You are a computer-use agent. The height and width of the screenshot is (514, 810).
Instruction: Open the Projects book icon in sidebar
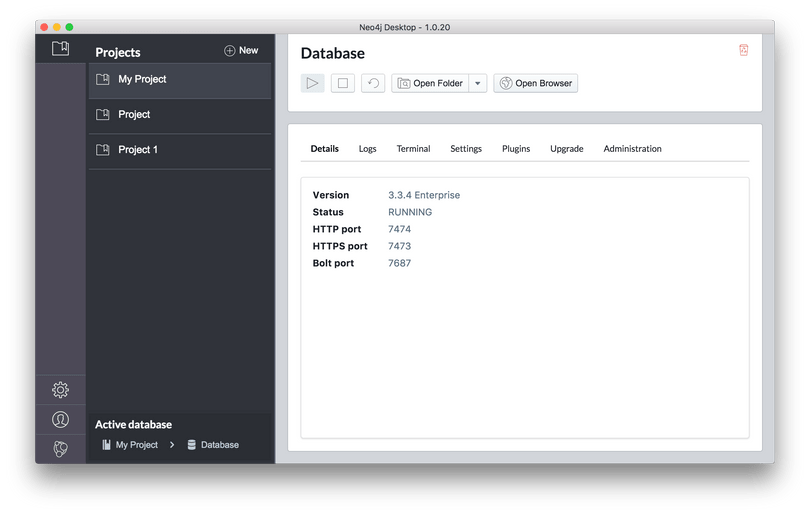tap(60, 49)
